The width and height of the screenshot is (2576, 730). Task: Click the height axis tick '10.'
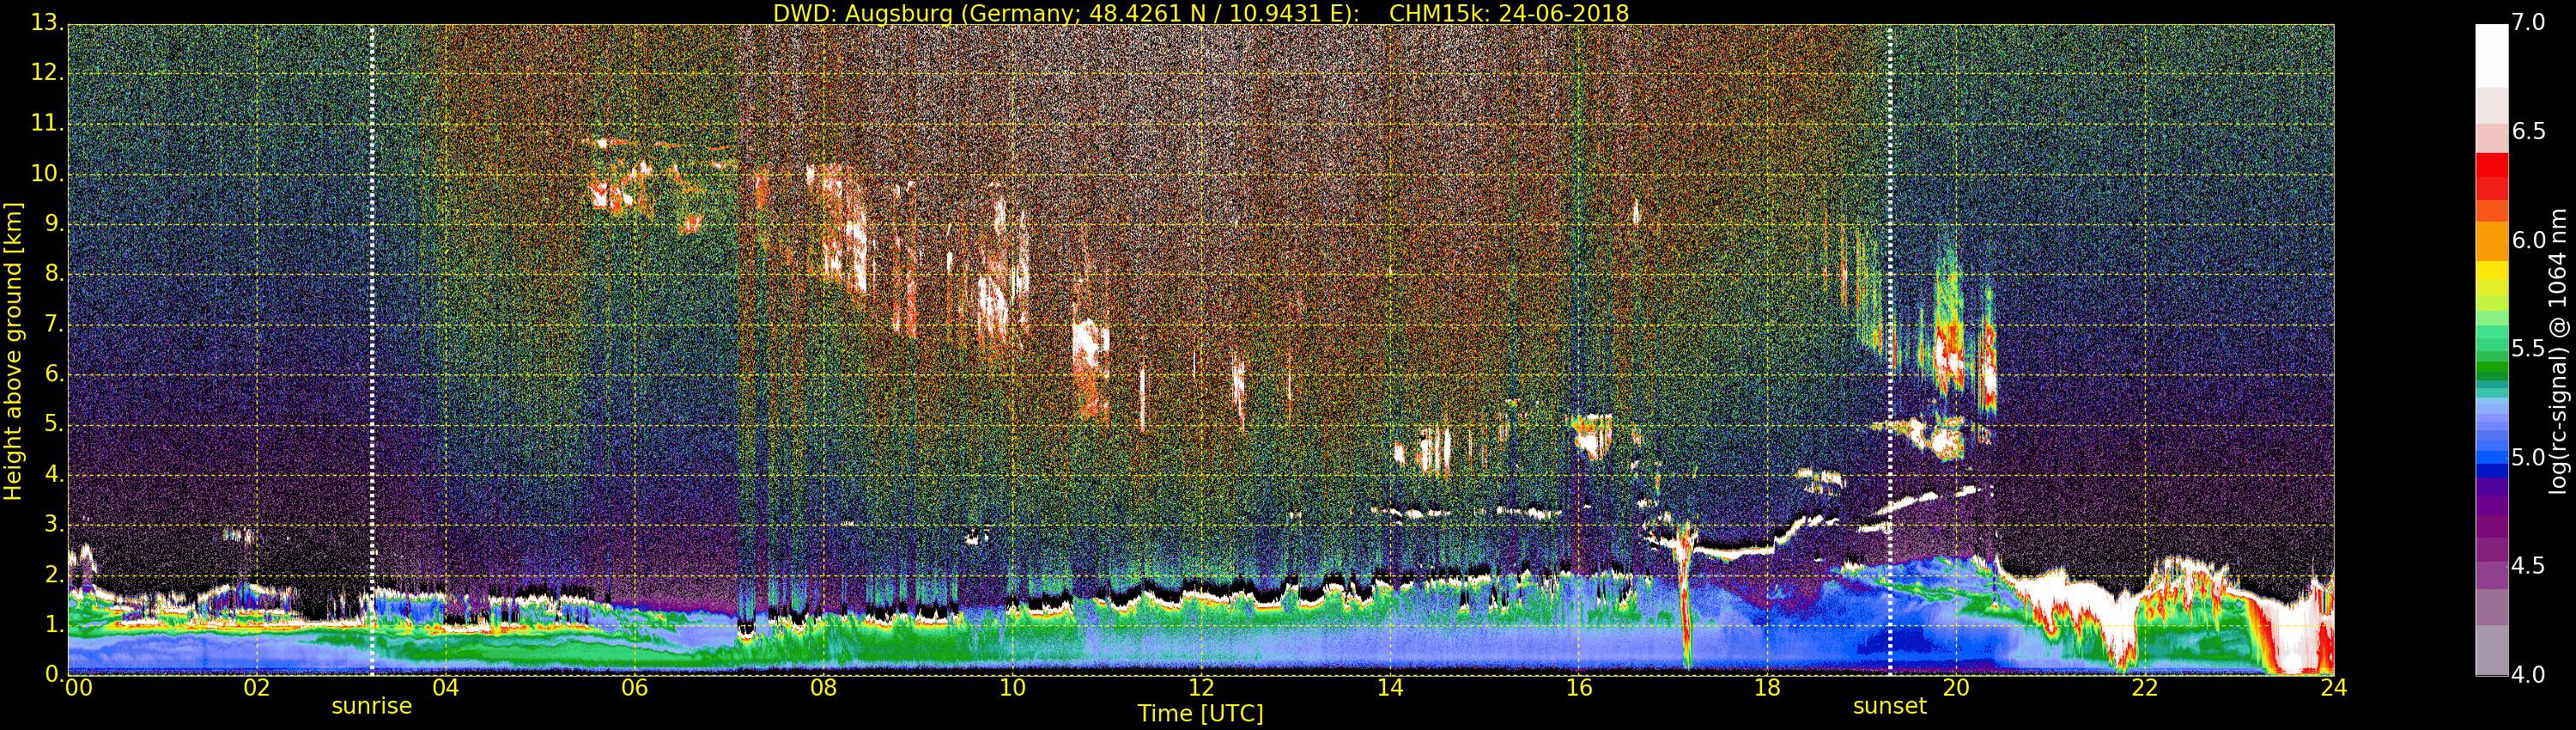[x=47, y=173]
